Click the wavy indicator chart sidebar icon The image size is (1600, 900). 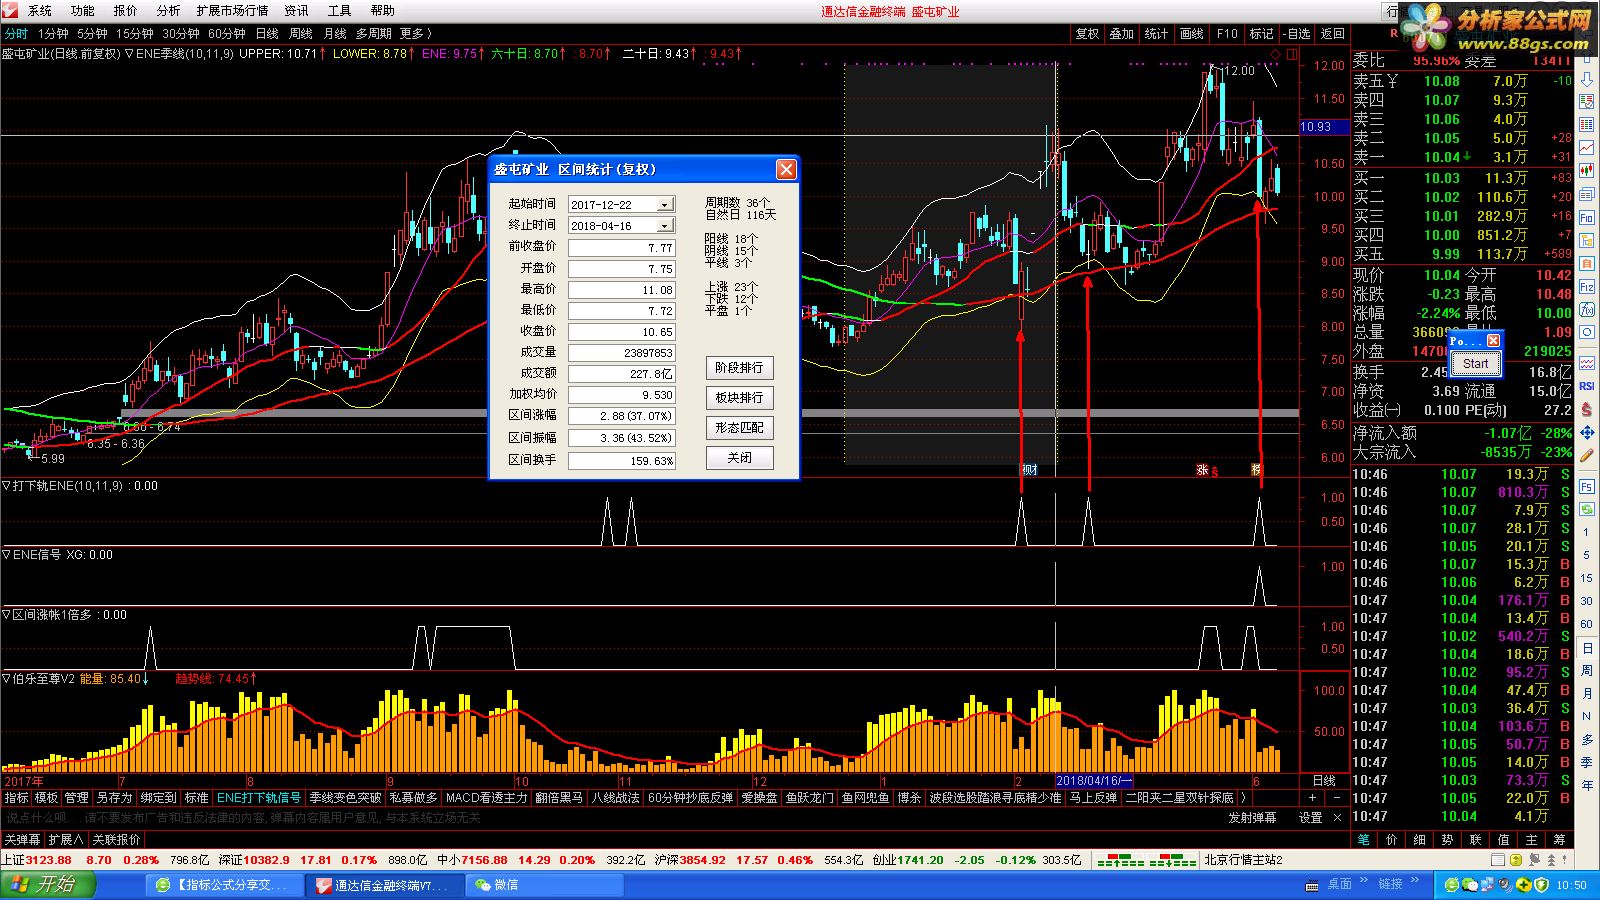(1587, 363)
